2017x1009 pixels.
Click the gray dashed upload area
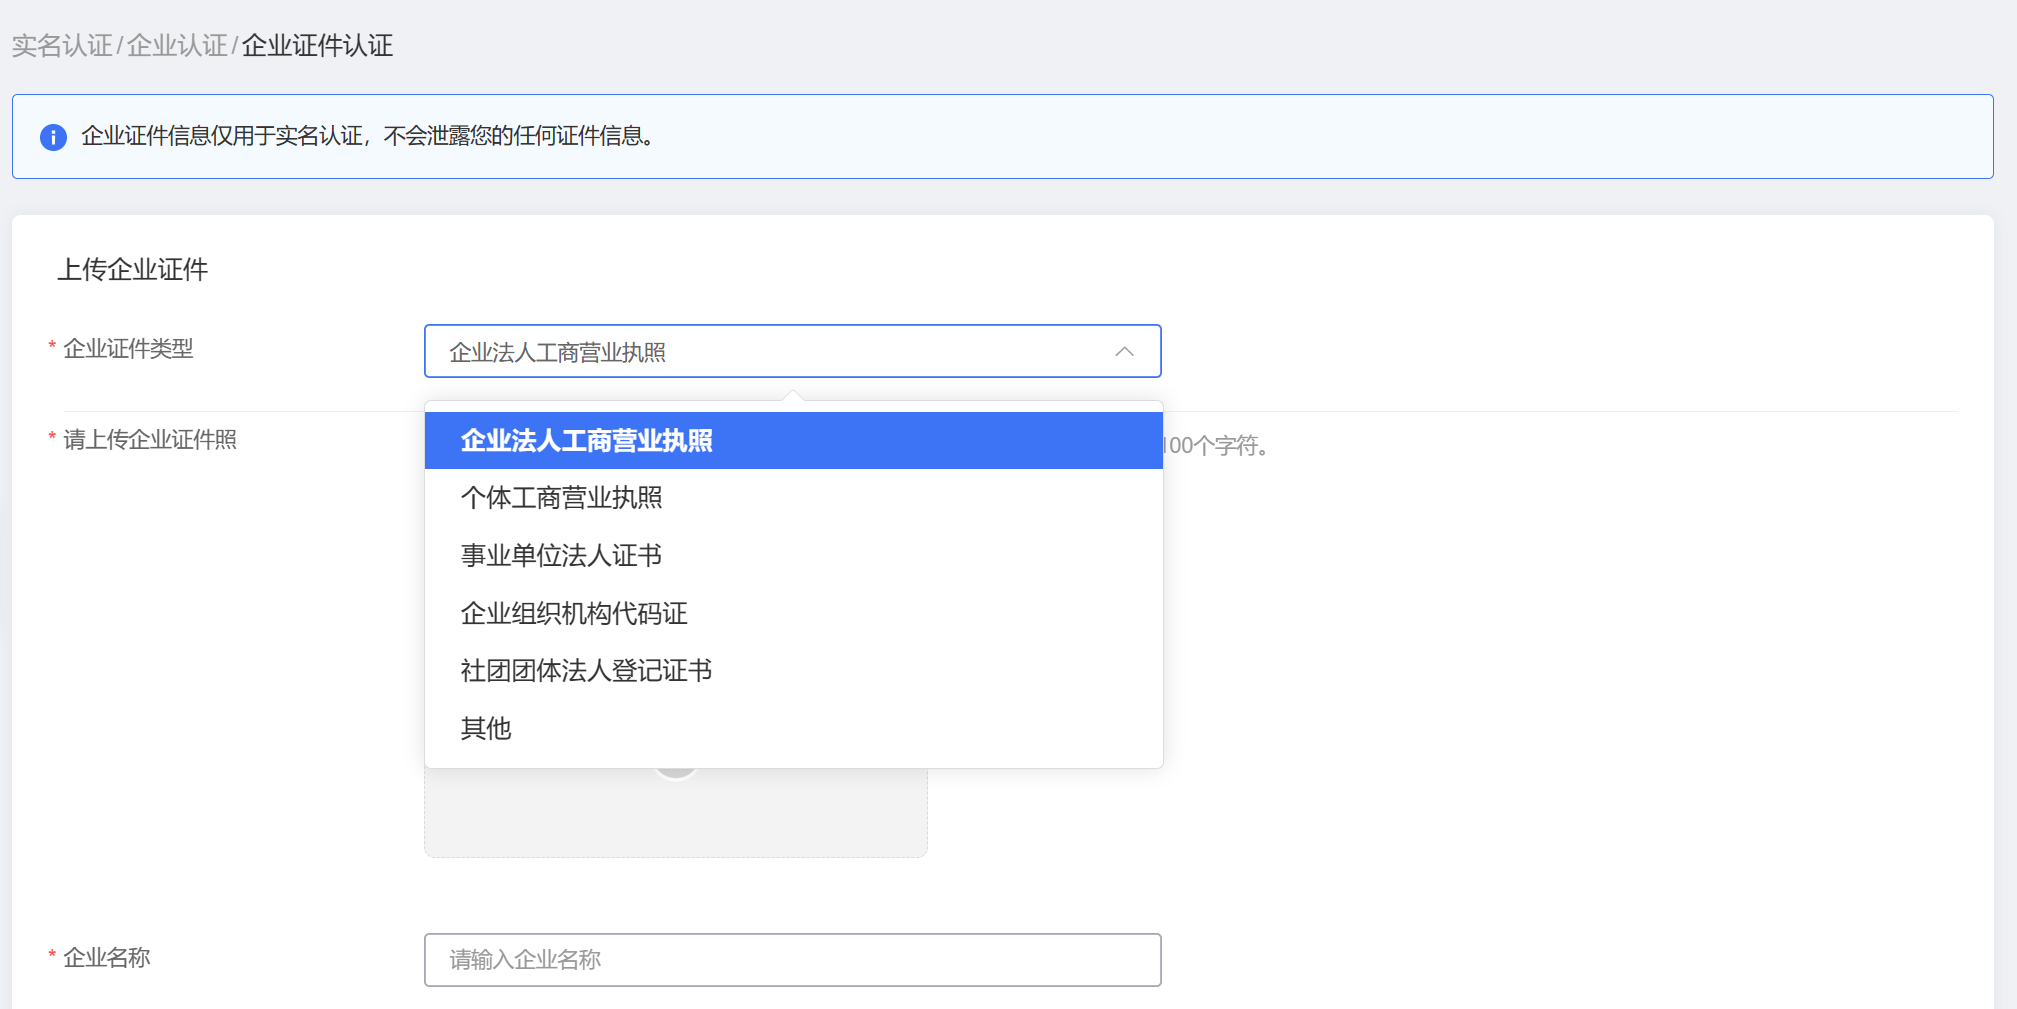coord(675,813)
